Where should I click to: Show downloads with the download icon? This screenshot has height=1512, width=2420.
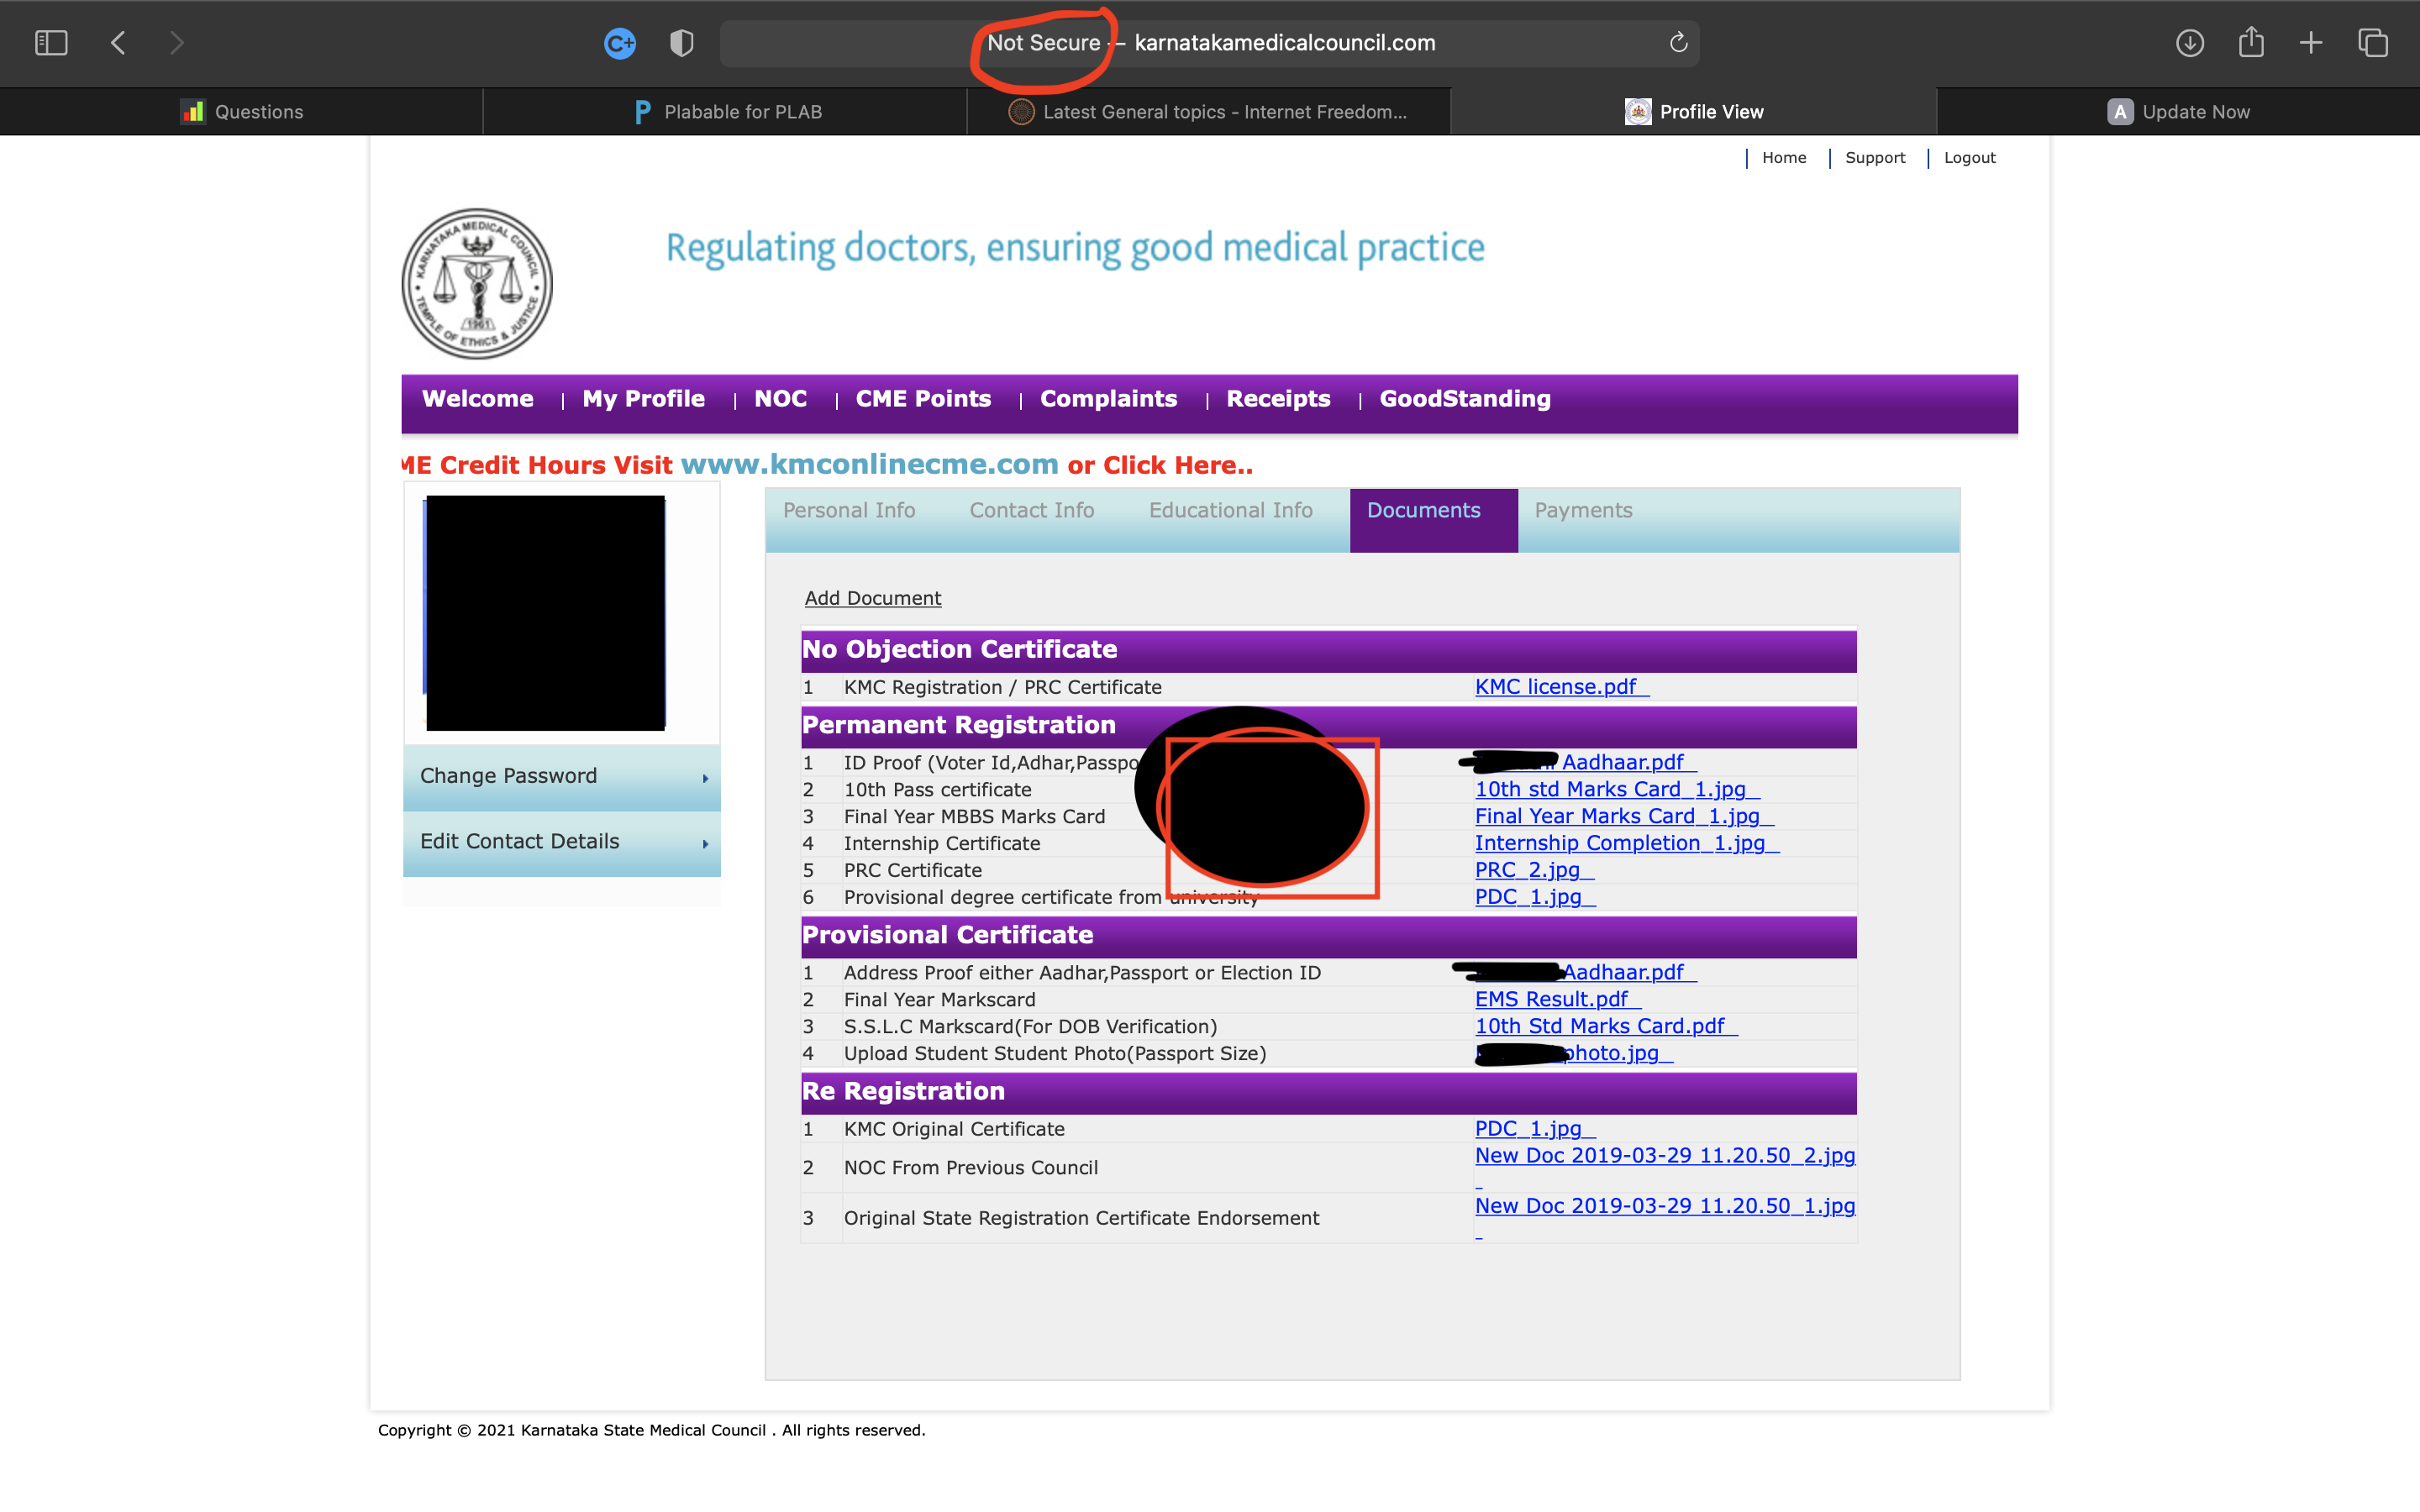[2189, 43]
